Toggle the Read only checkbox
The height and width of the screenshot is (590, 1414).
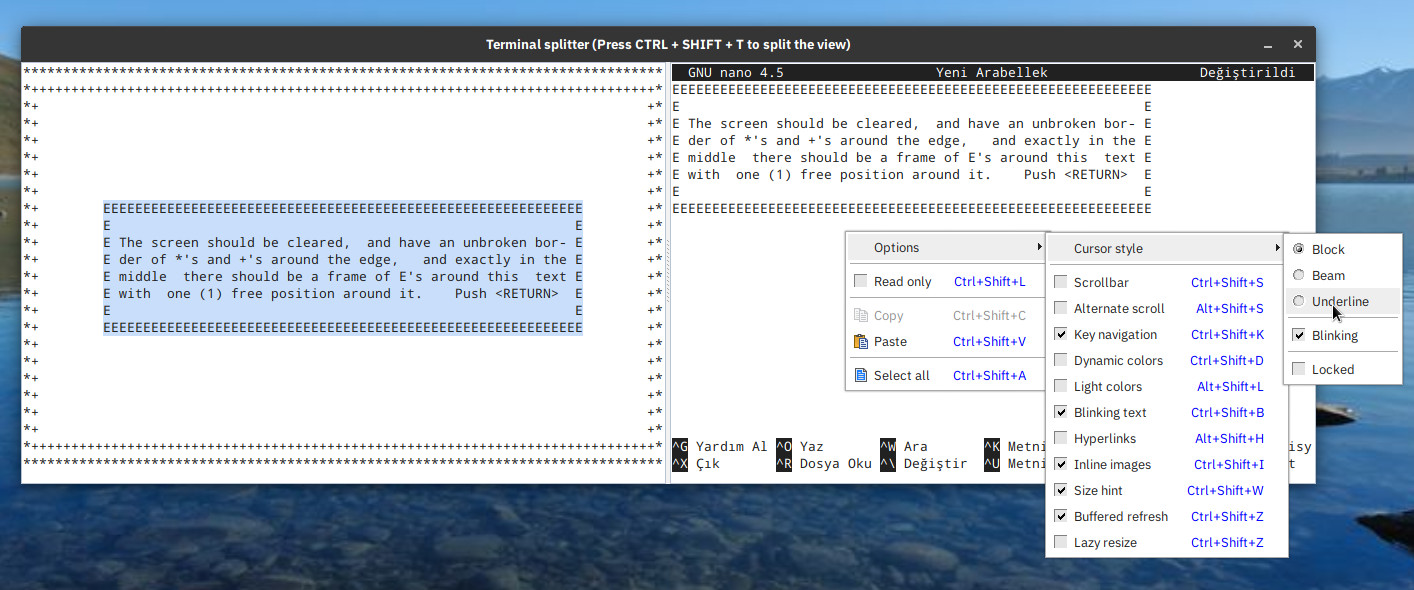[860, 282]
